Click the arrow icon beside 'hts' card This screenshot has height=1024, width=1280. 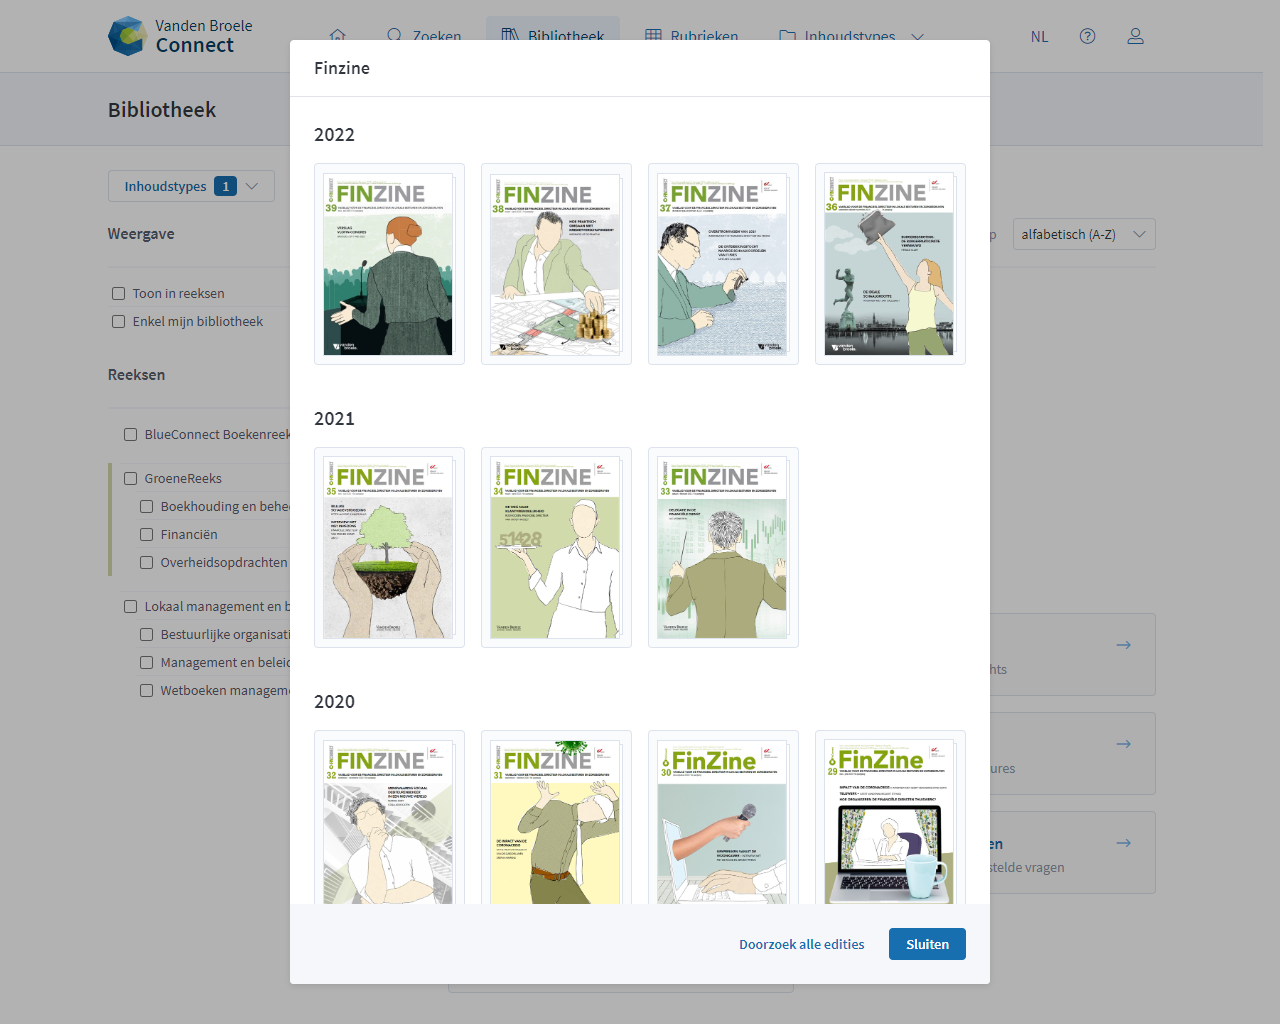click(x=1124, y=645)
